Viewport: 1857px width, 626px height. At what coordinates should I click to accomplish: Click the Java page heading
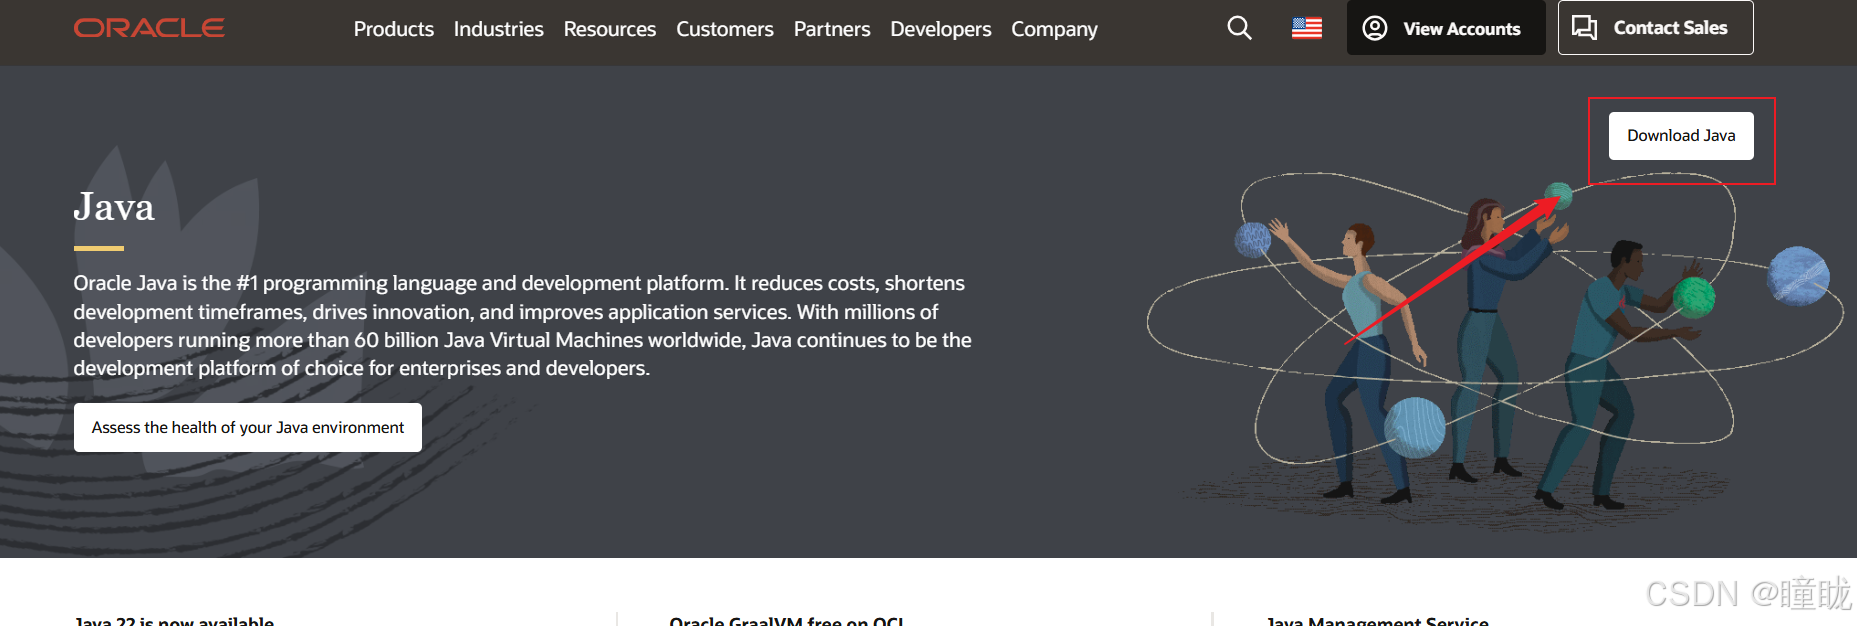pos(114,207)
